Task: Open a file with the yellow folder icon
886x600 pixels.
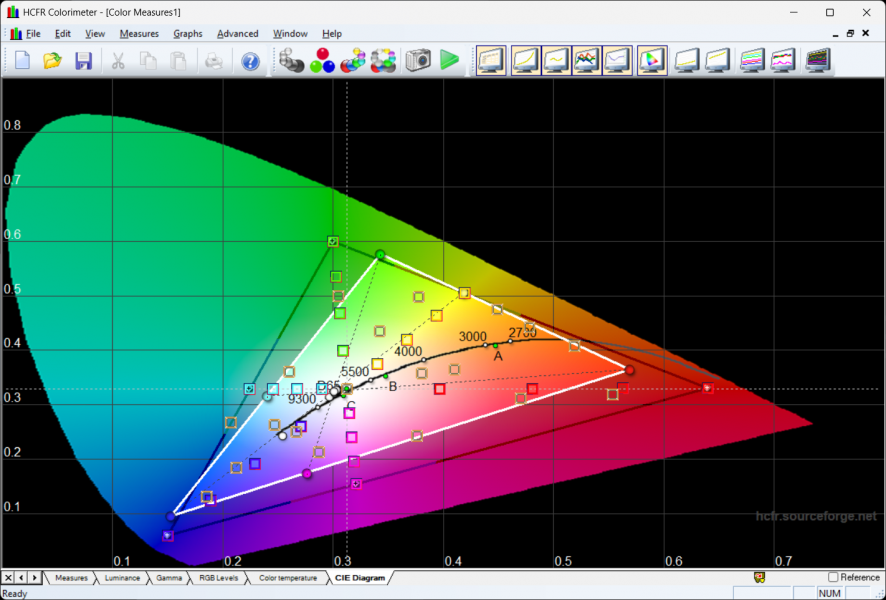Action: pos(52,61)
